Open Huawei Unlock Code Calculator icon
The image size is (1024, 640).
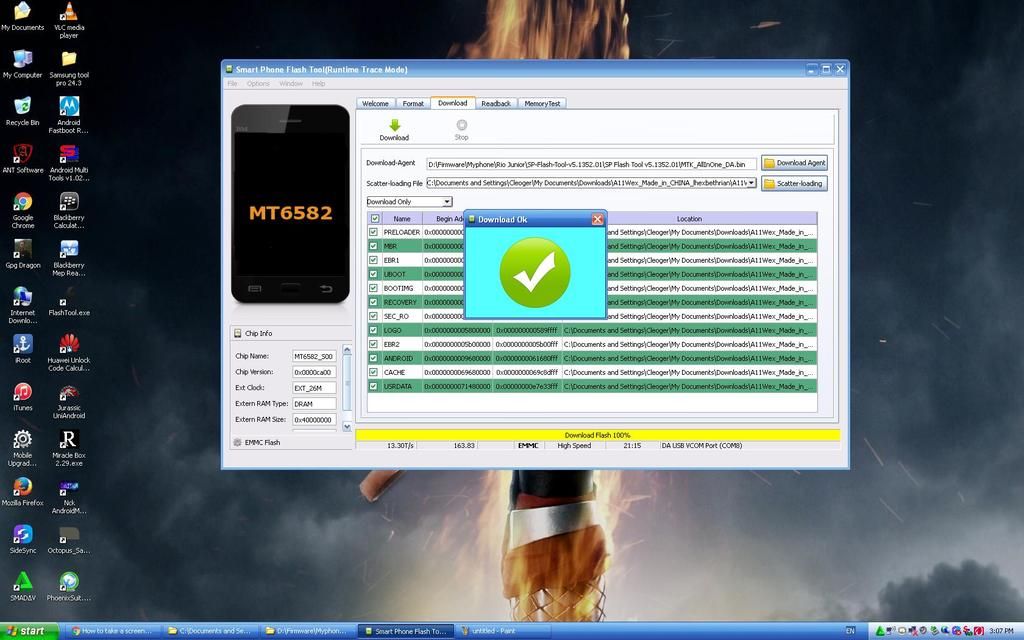pyautogui.click(x=69, y=345)
